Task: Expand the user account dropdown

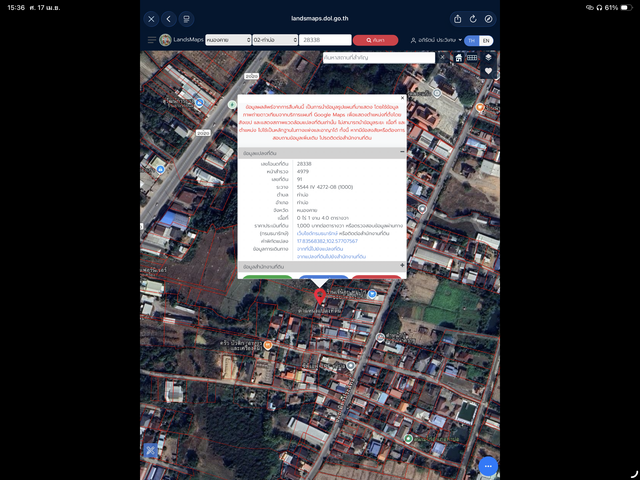Action: pyautogui.click(x=436, y=40)
